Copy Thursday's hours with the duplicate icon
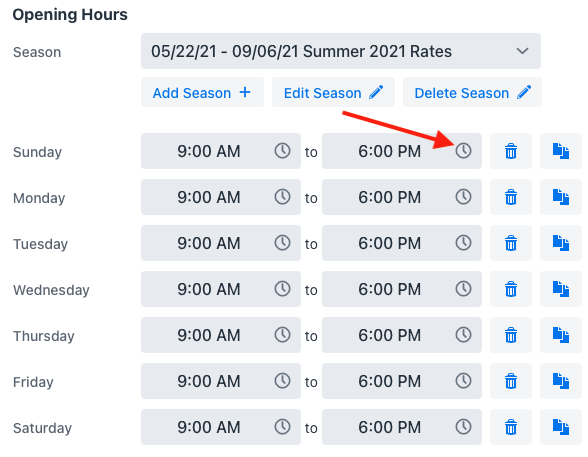Image resolution: width=588 pixels, height=457 pixels. (561, 335)
